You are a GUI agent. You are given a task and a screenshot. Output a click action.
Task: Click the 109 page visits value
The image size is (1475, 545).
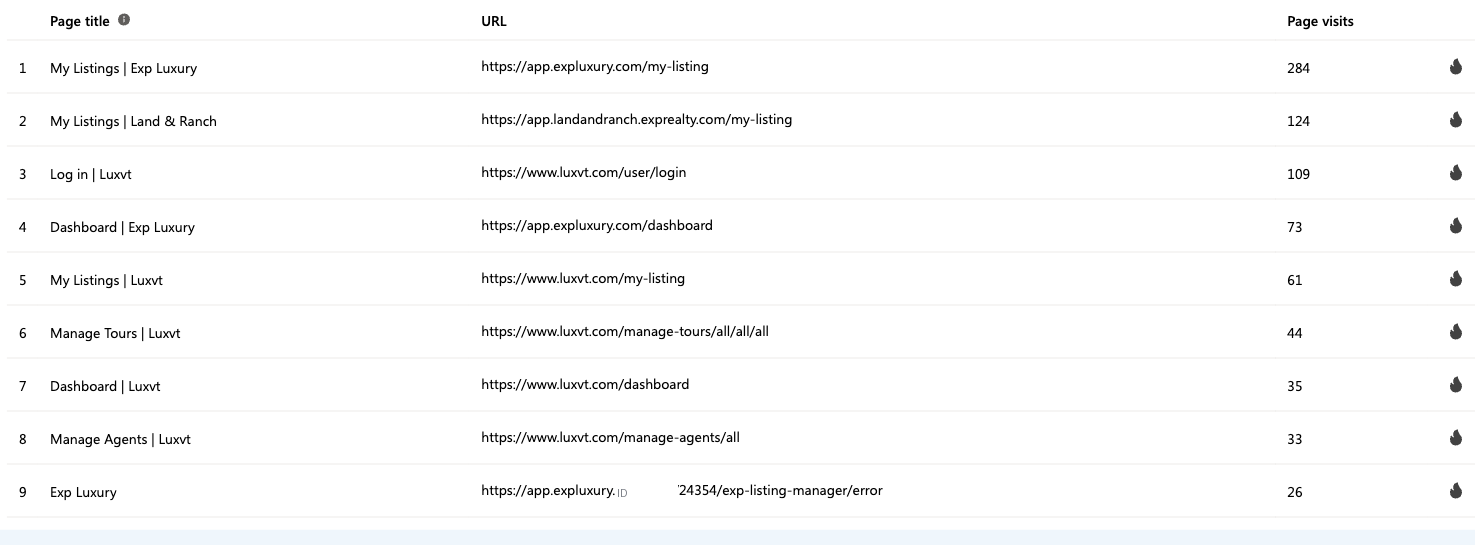[1298, 175]
